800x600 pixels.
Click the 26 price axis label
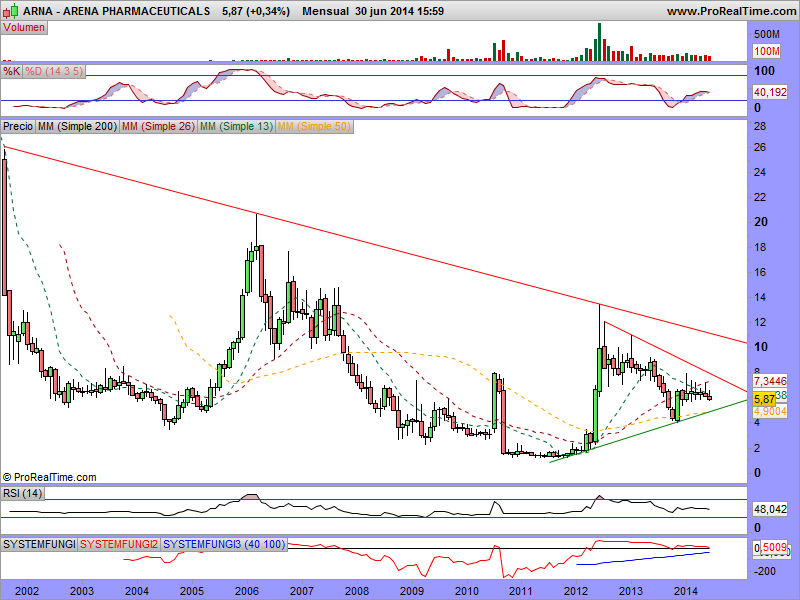pyautogui.click(x=760, y=147)
